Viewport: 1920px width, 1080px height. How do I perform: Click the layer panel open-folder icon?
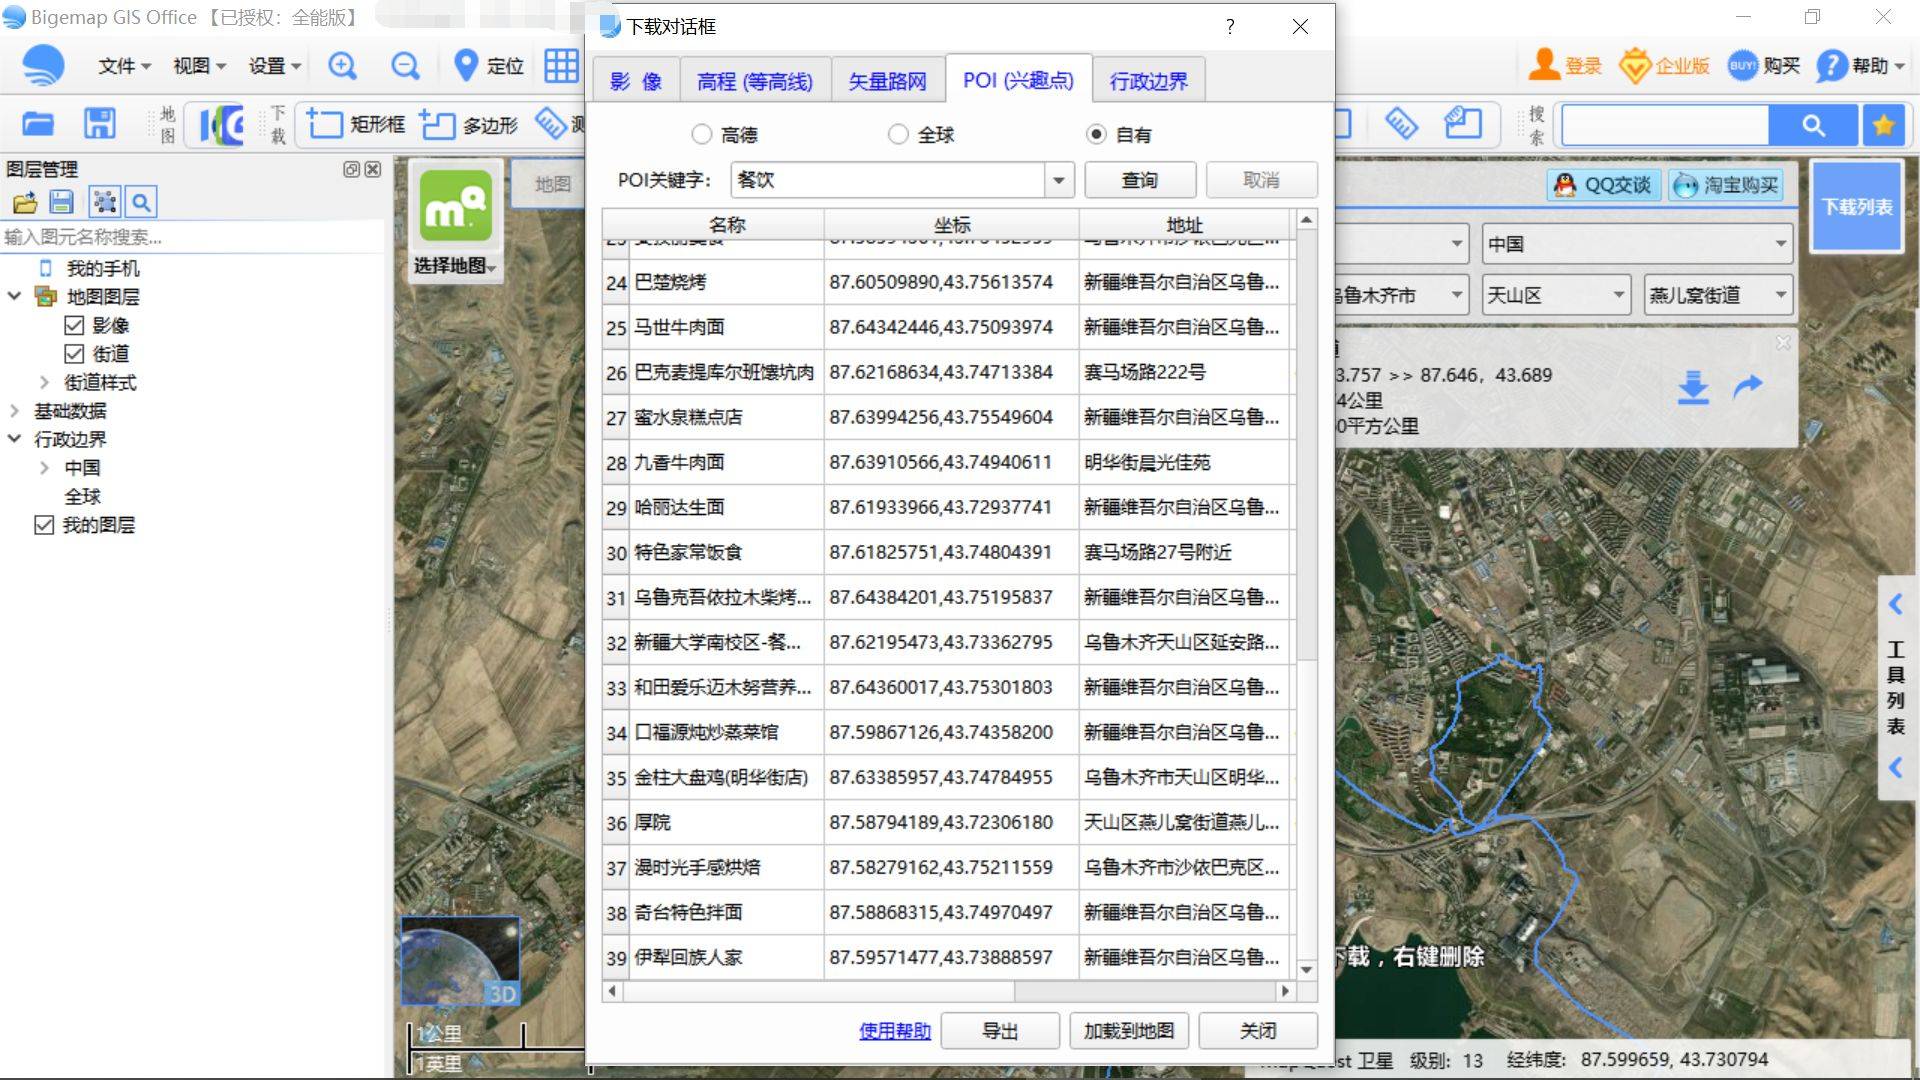coord(25,203)
